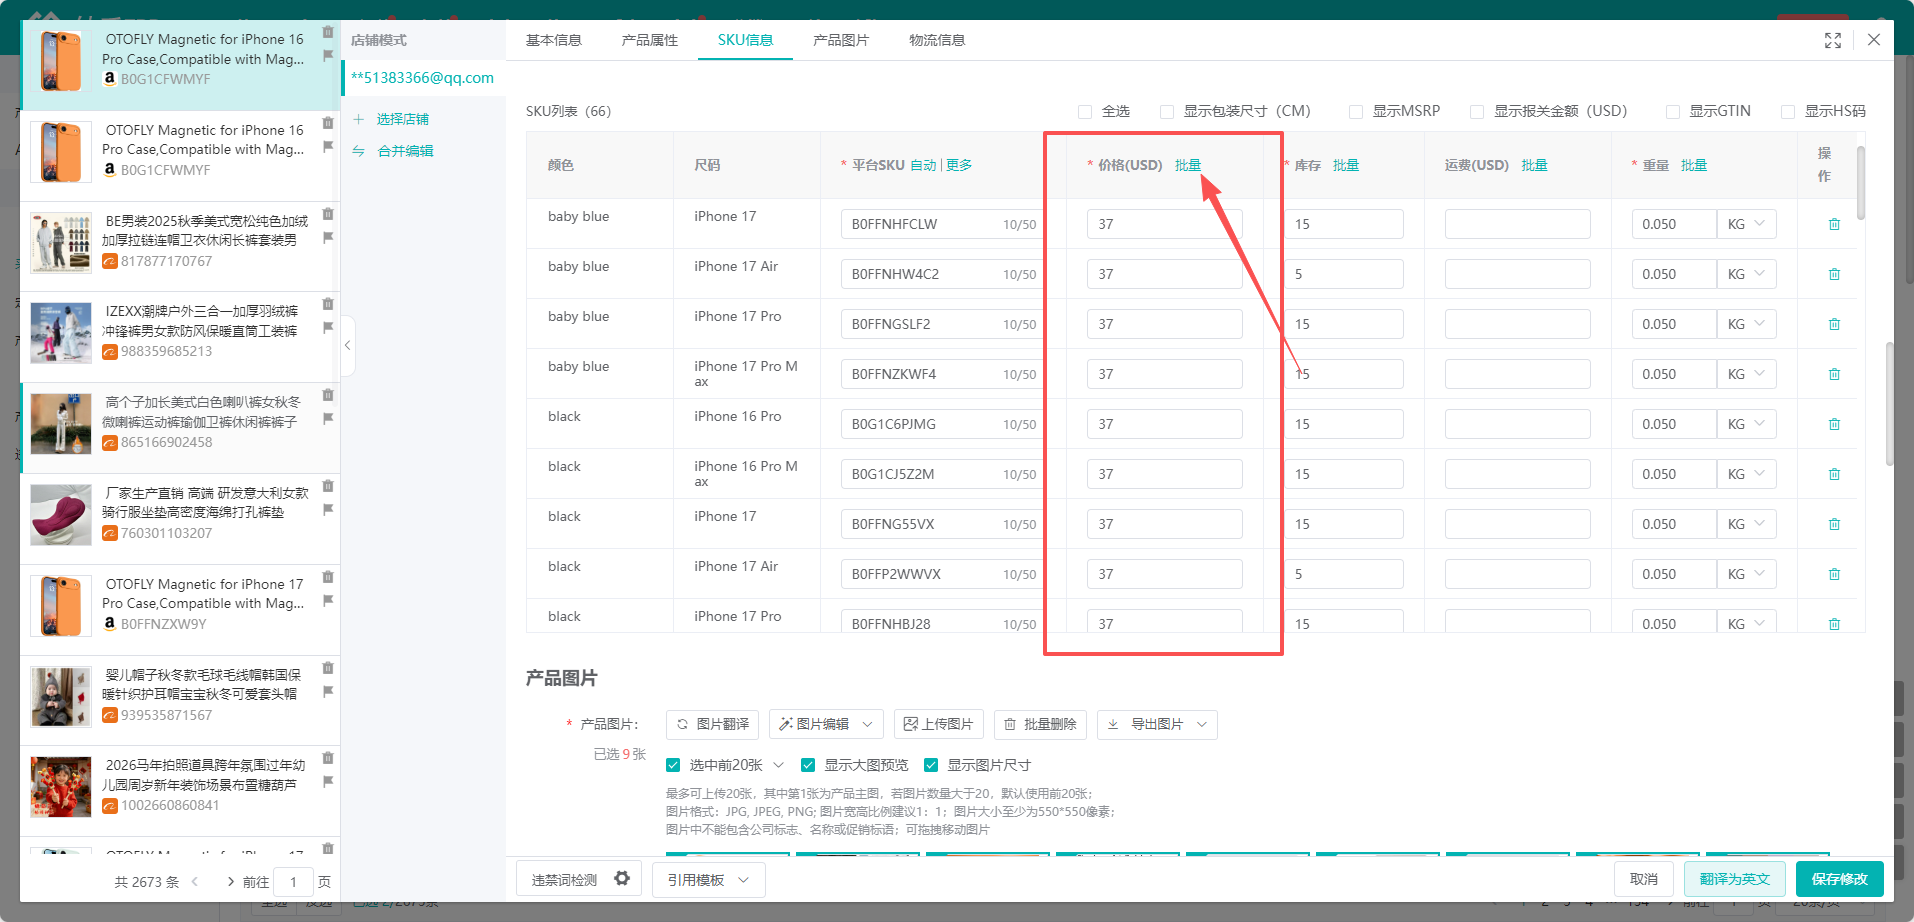This screenshot has width=1914, height=922.
Task: Click trash icon for OTOFLY item B0FFNZXW9Y
Action: 328,577
